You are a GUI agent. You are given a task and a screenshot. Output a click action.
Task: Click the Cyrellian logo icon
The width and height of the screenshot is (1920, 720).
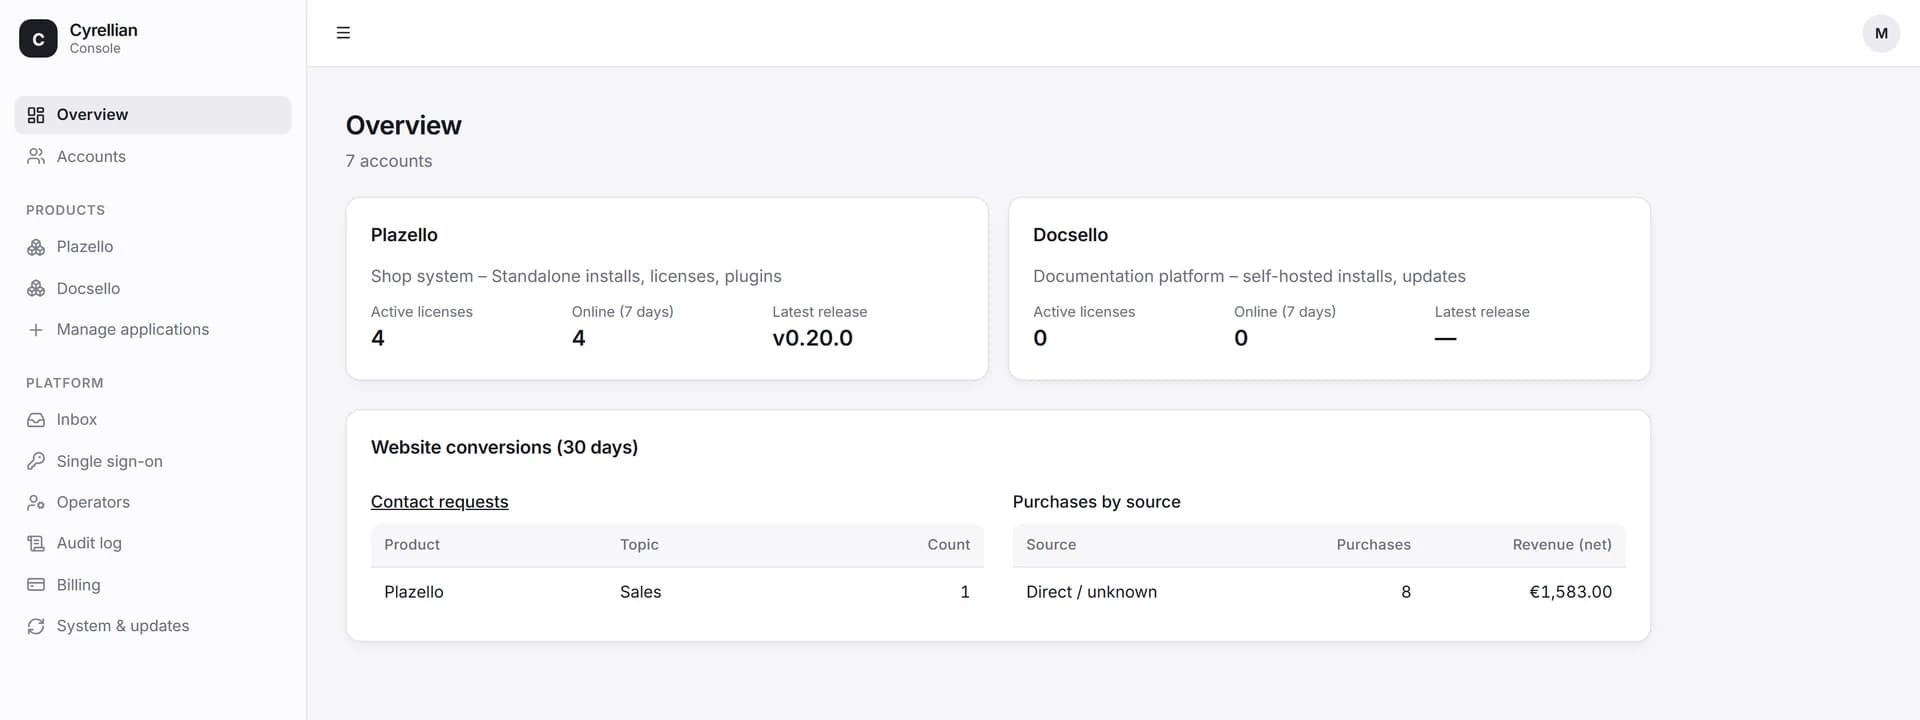tap(38, 39)
